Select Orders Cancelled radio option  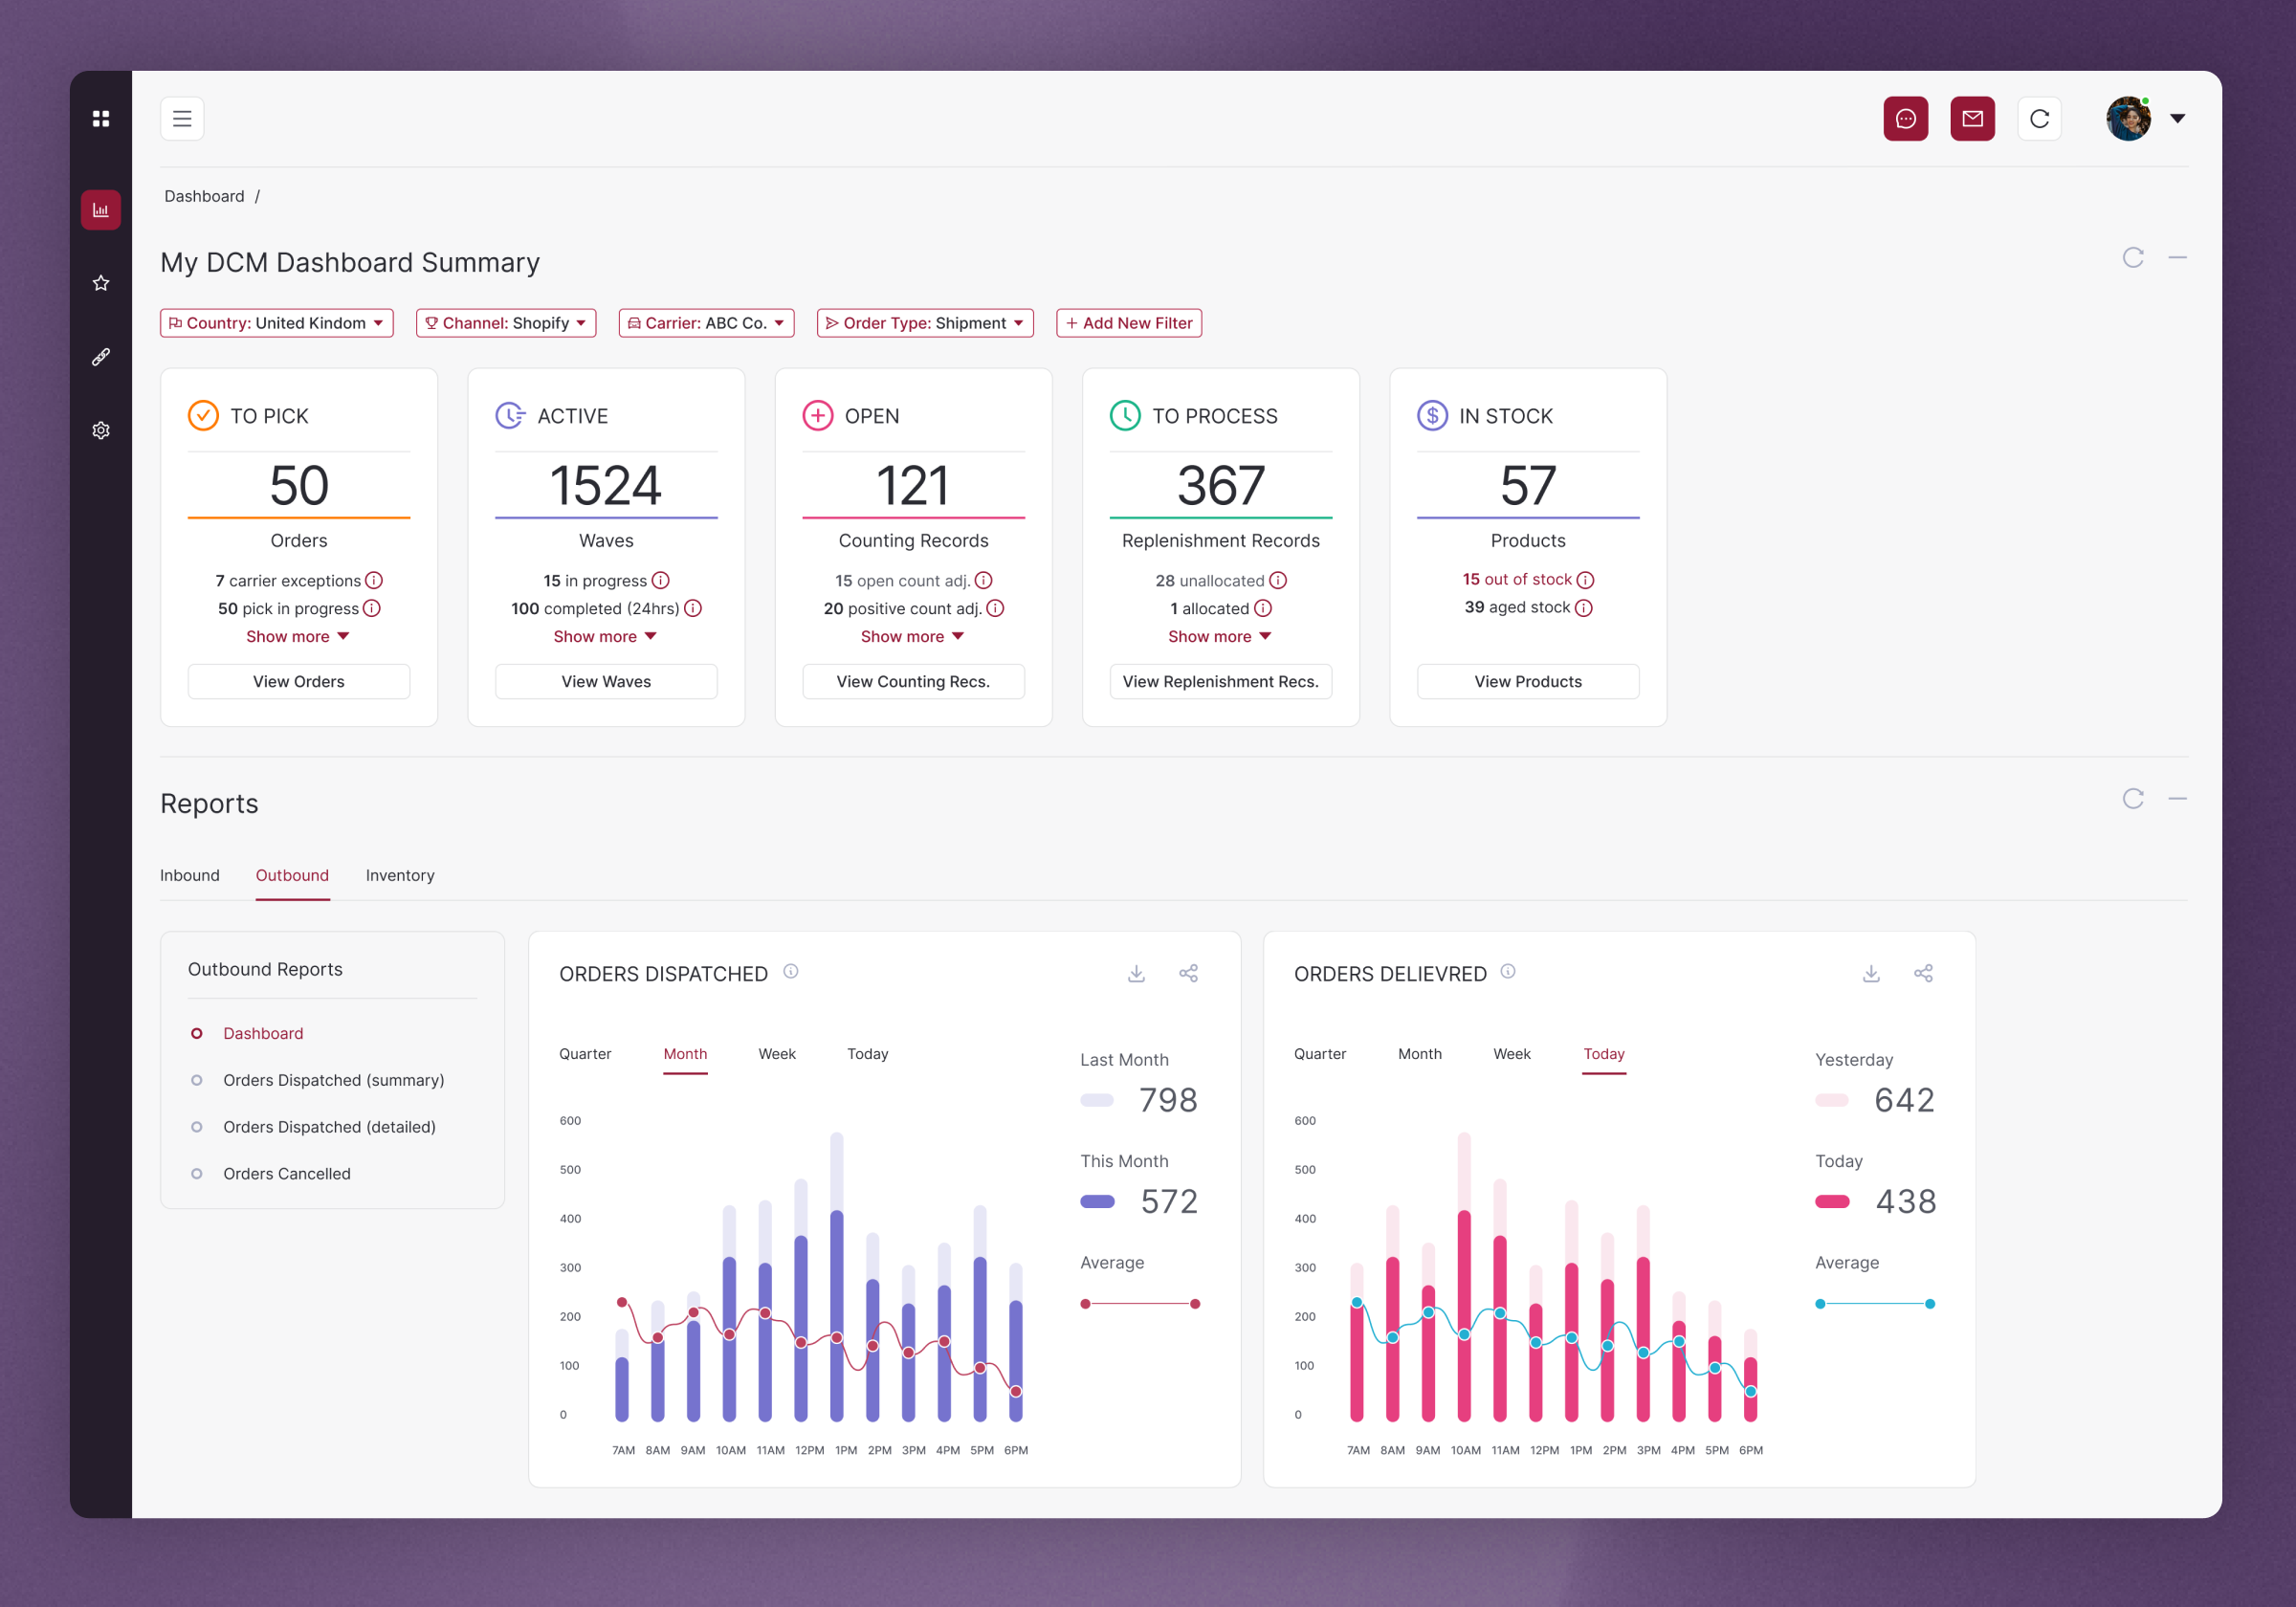click(197, 1173)
